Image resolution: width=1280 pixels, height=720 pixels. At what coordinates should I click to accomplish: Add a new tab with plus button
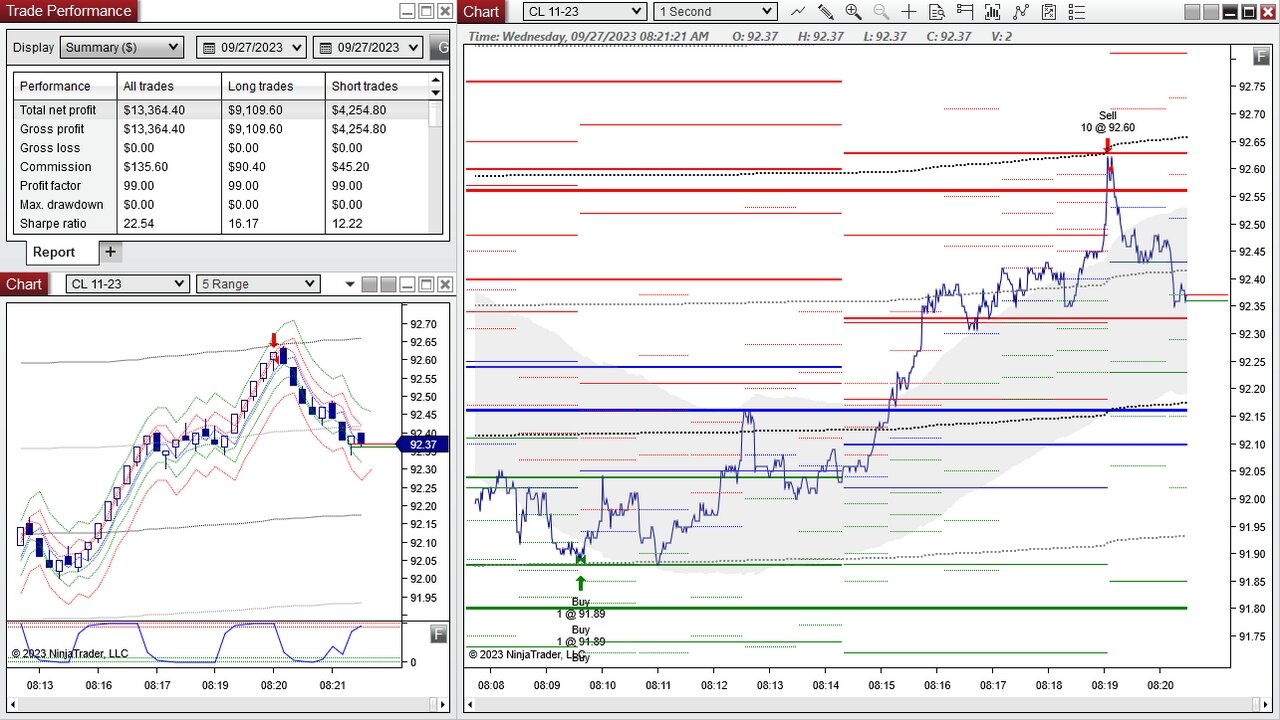(110, 252)
